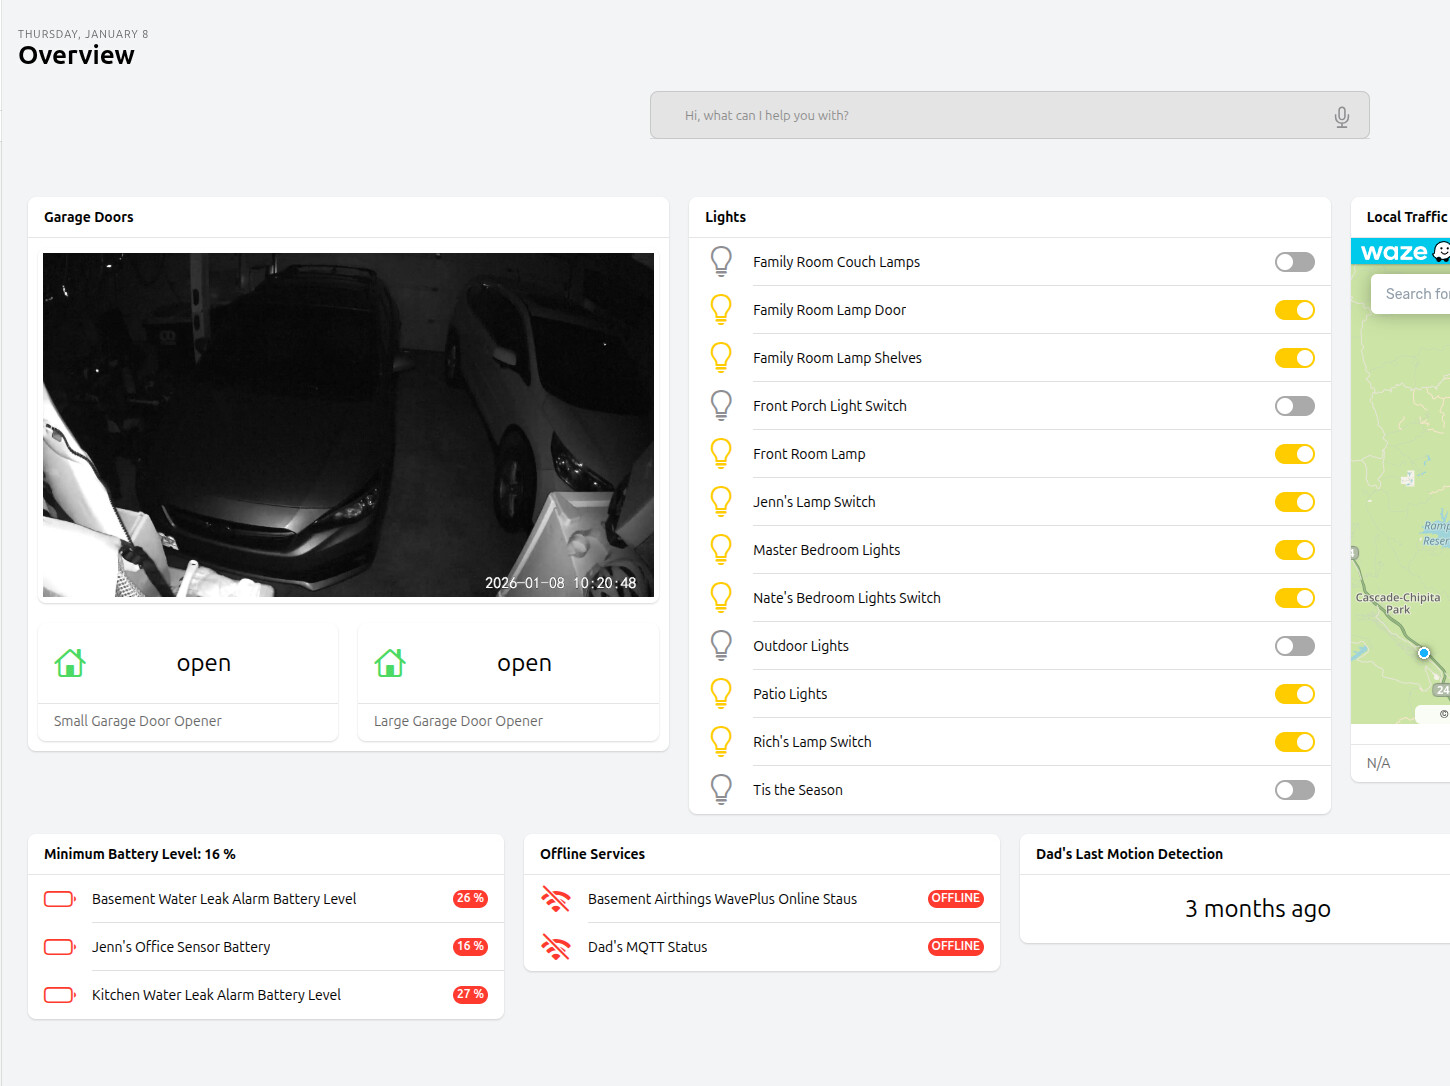Screen dimensions: 1450x1086
Task: Click the Basement Airthings offline wifi icon
Action: tap(556, 899)
